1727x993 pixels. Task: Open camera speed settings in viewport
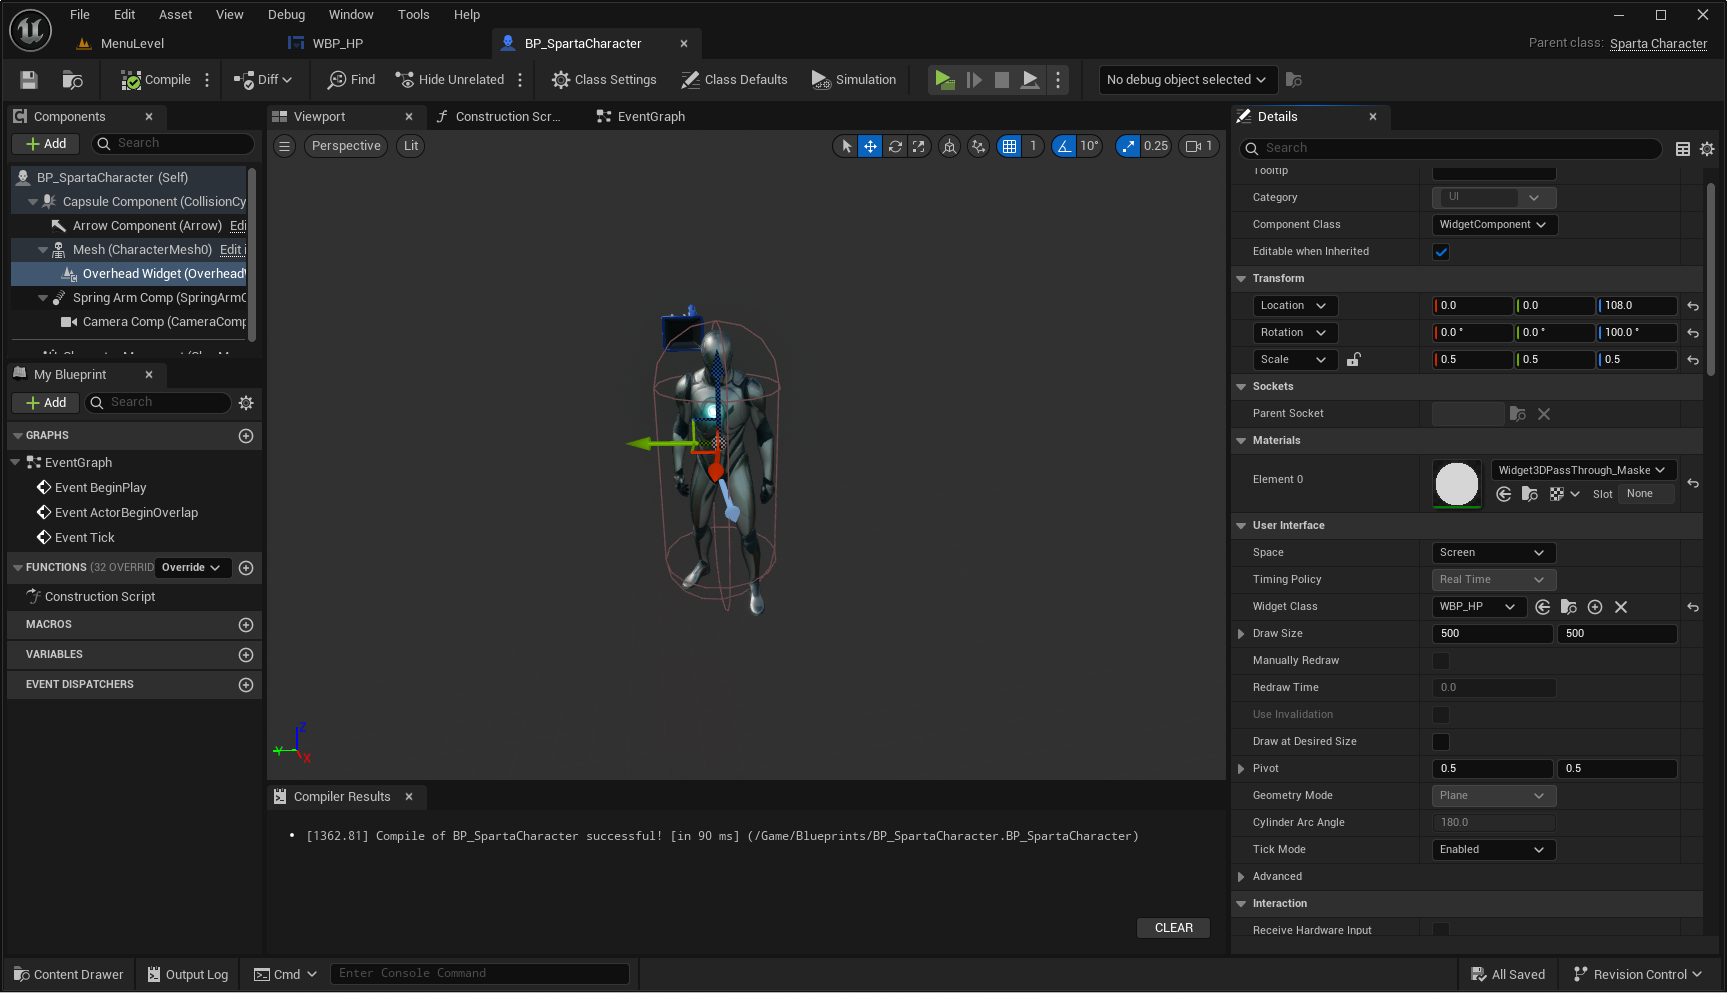coord(1198,146)
